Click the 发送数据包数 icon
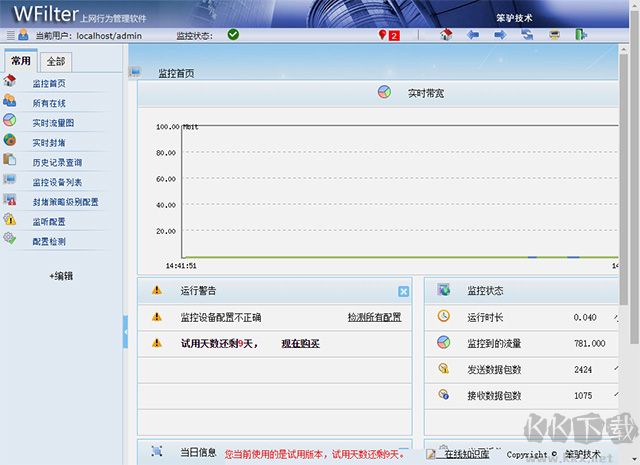The width and height of the screenshot is (640, 465). (x=444, y=369)
